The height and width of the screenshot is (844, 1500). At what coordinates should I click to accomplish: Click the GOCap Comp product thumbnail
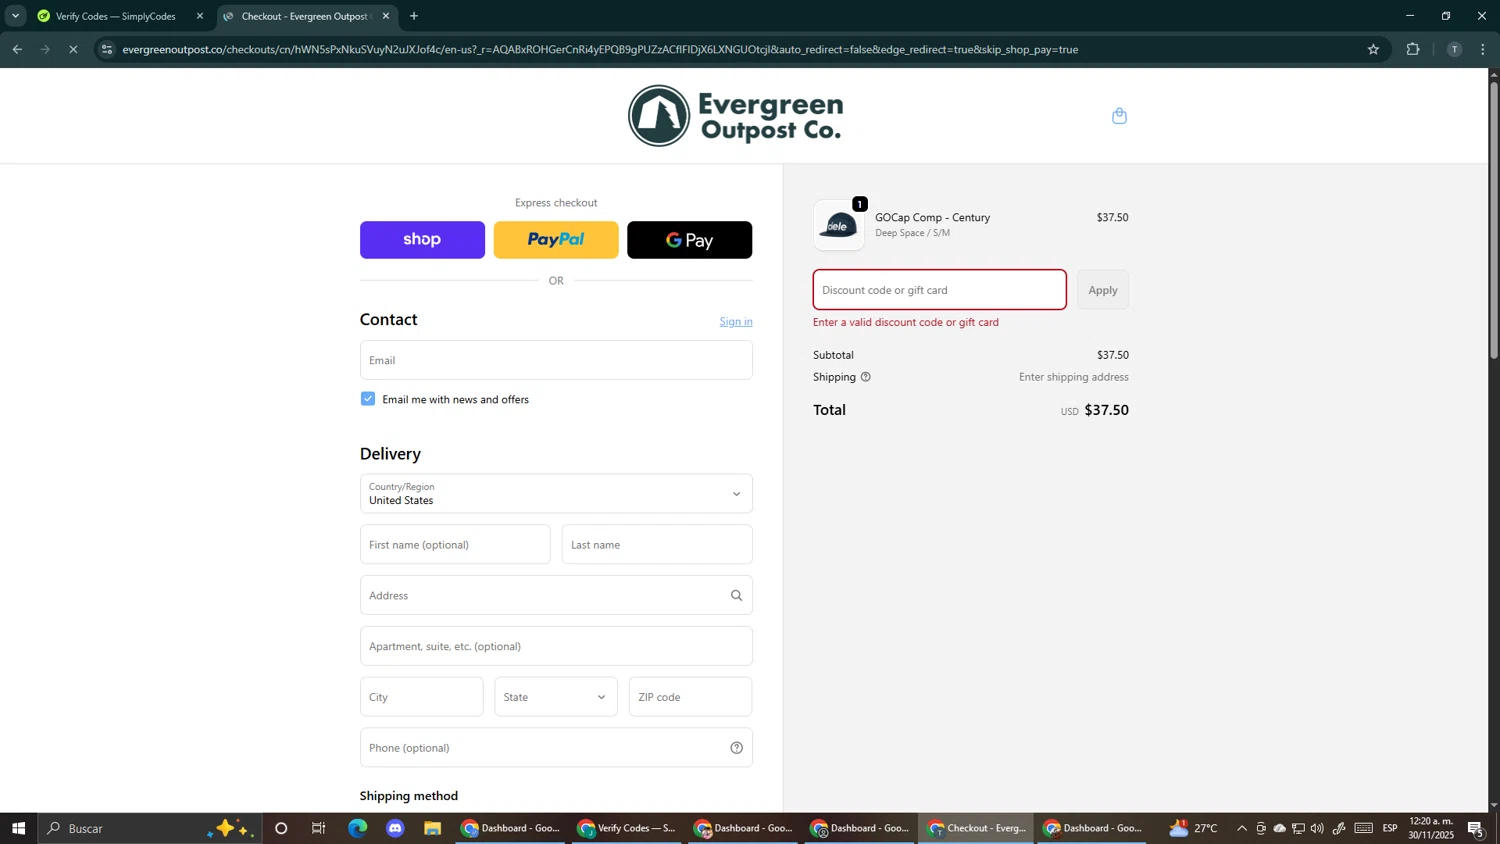839,225
